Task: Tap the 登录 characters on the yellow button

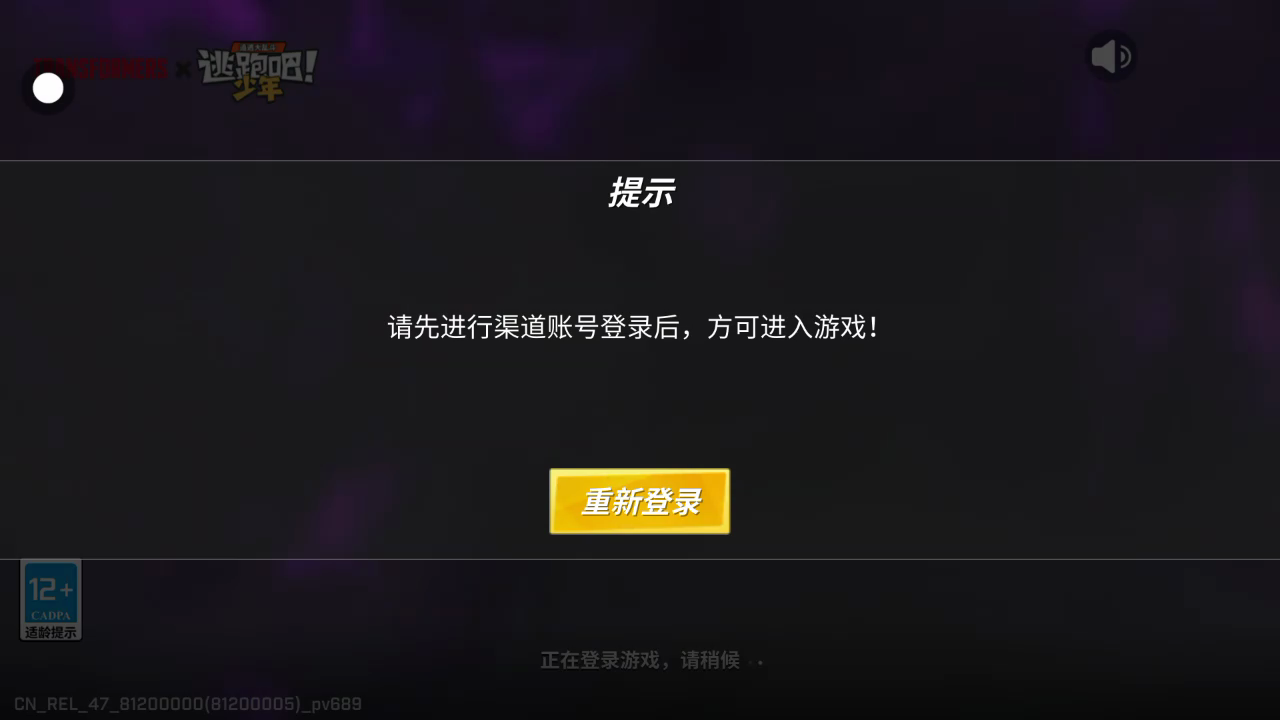Action: [x=670, y=501]
